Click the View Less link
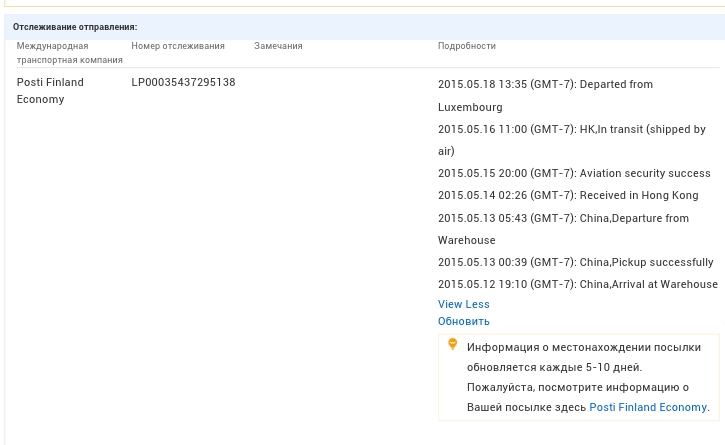 pos(463,304)
